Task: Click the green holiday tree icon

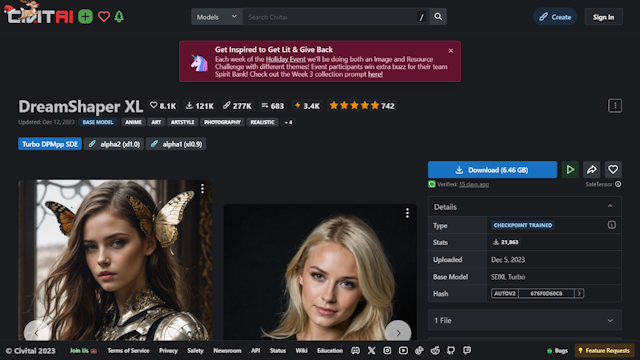Action: click(119, 17)
